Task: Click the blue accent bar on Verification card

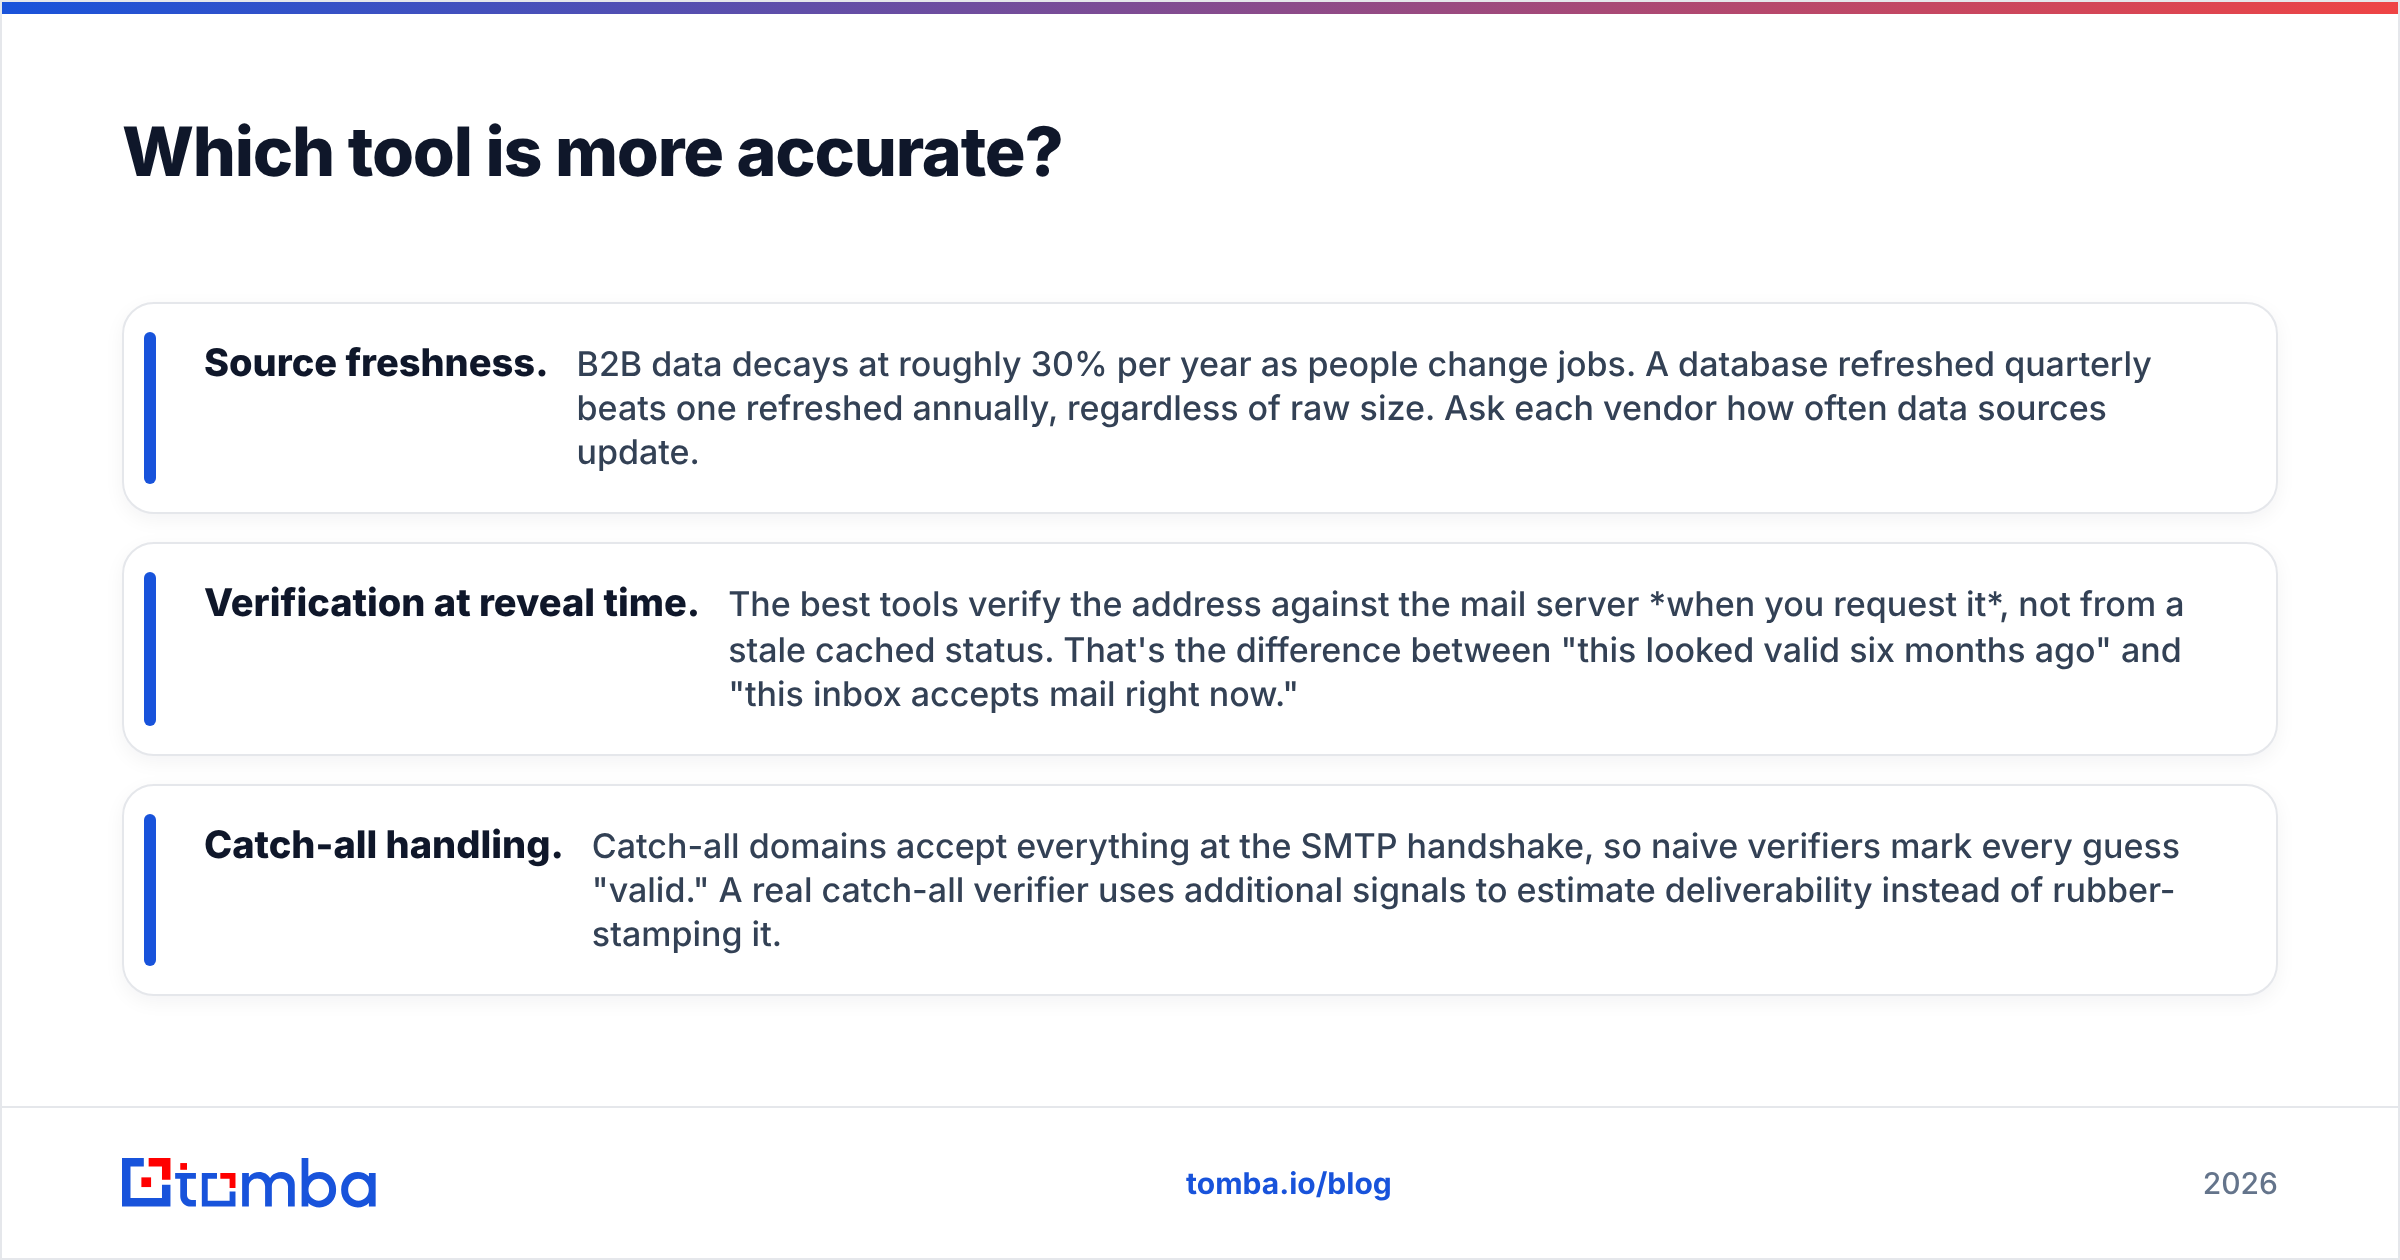Action: point(150,649)
